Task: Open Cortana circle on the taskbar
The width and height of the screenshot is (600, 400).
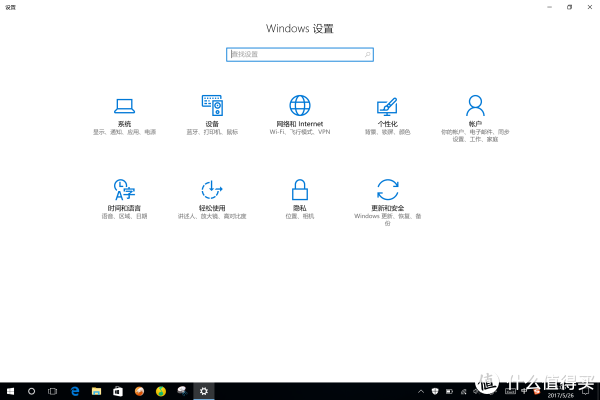Action: [31, 391]
